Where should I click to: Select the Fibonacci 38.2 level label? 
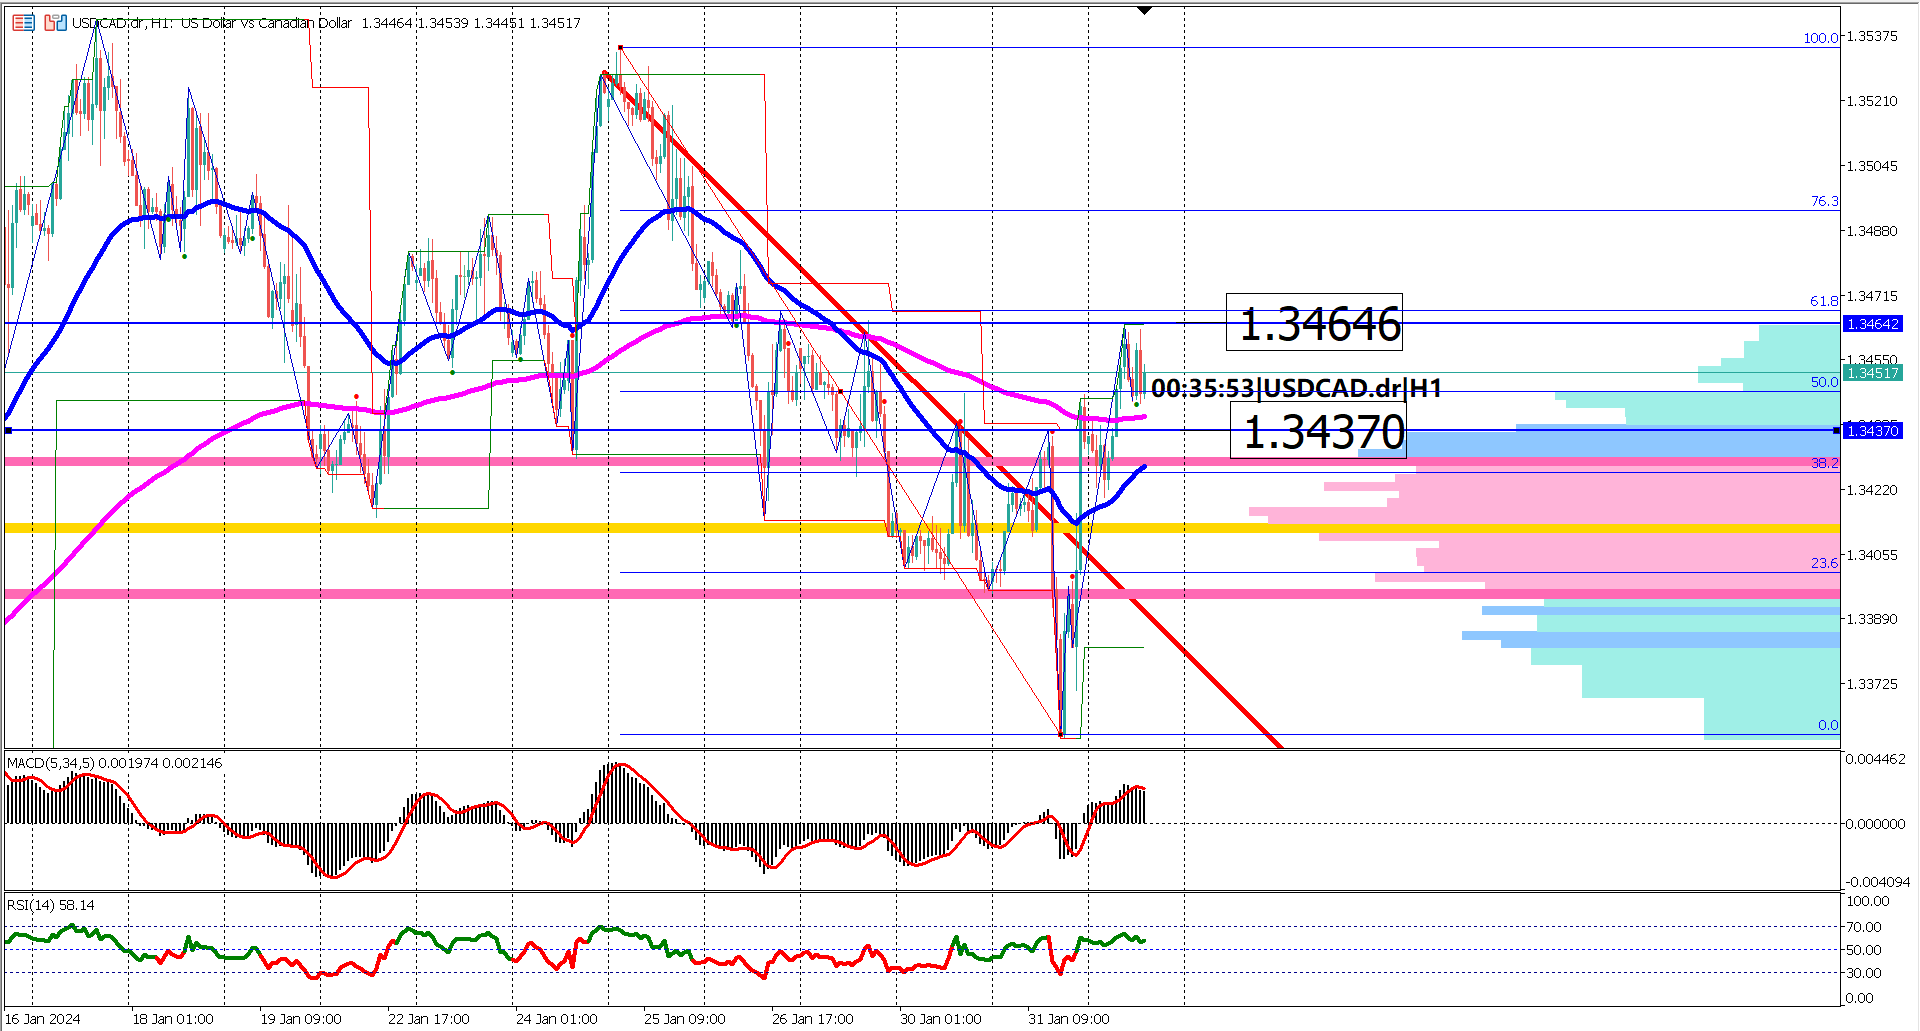(x=1827, y=462)
